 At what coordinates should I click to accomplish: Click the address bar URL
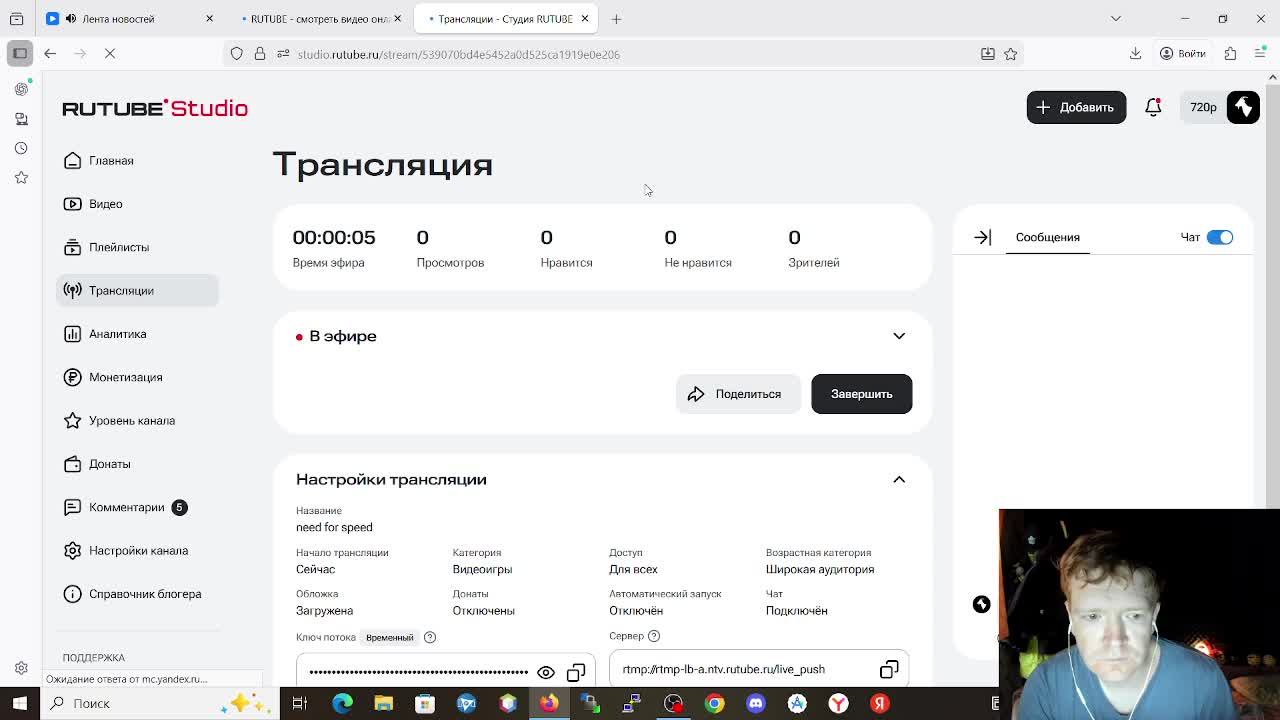tap(458, 54)
